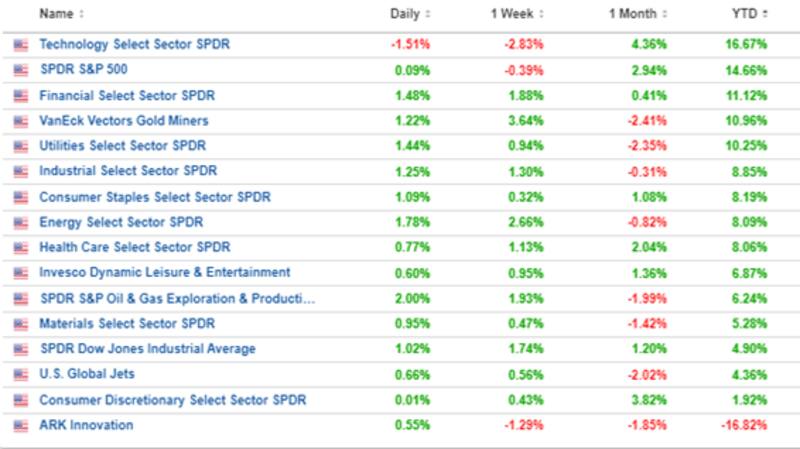Open Consumer Discretionary Select Sector SPDR link
800x449 pixels.
pos(173,400)
